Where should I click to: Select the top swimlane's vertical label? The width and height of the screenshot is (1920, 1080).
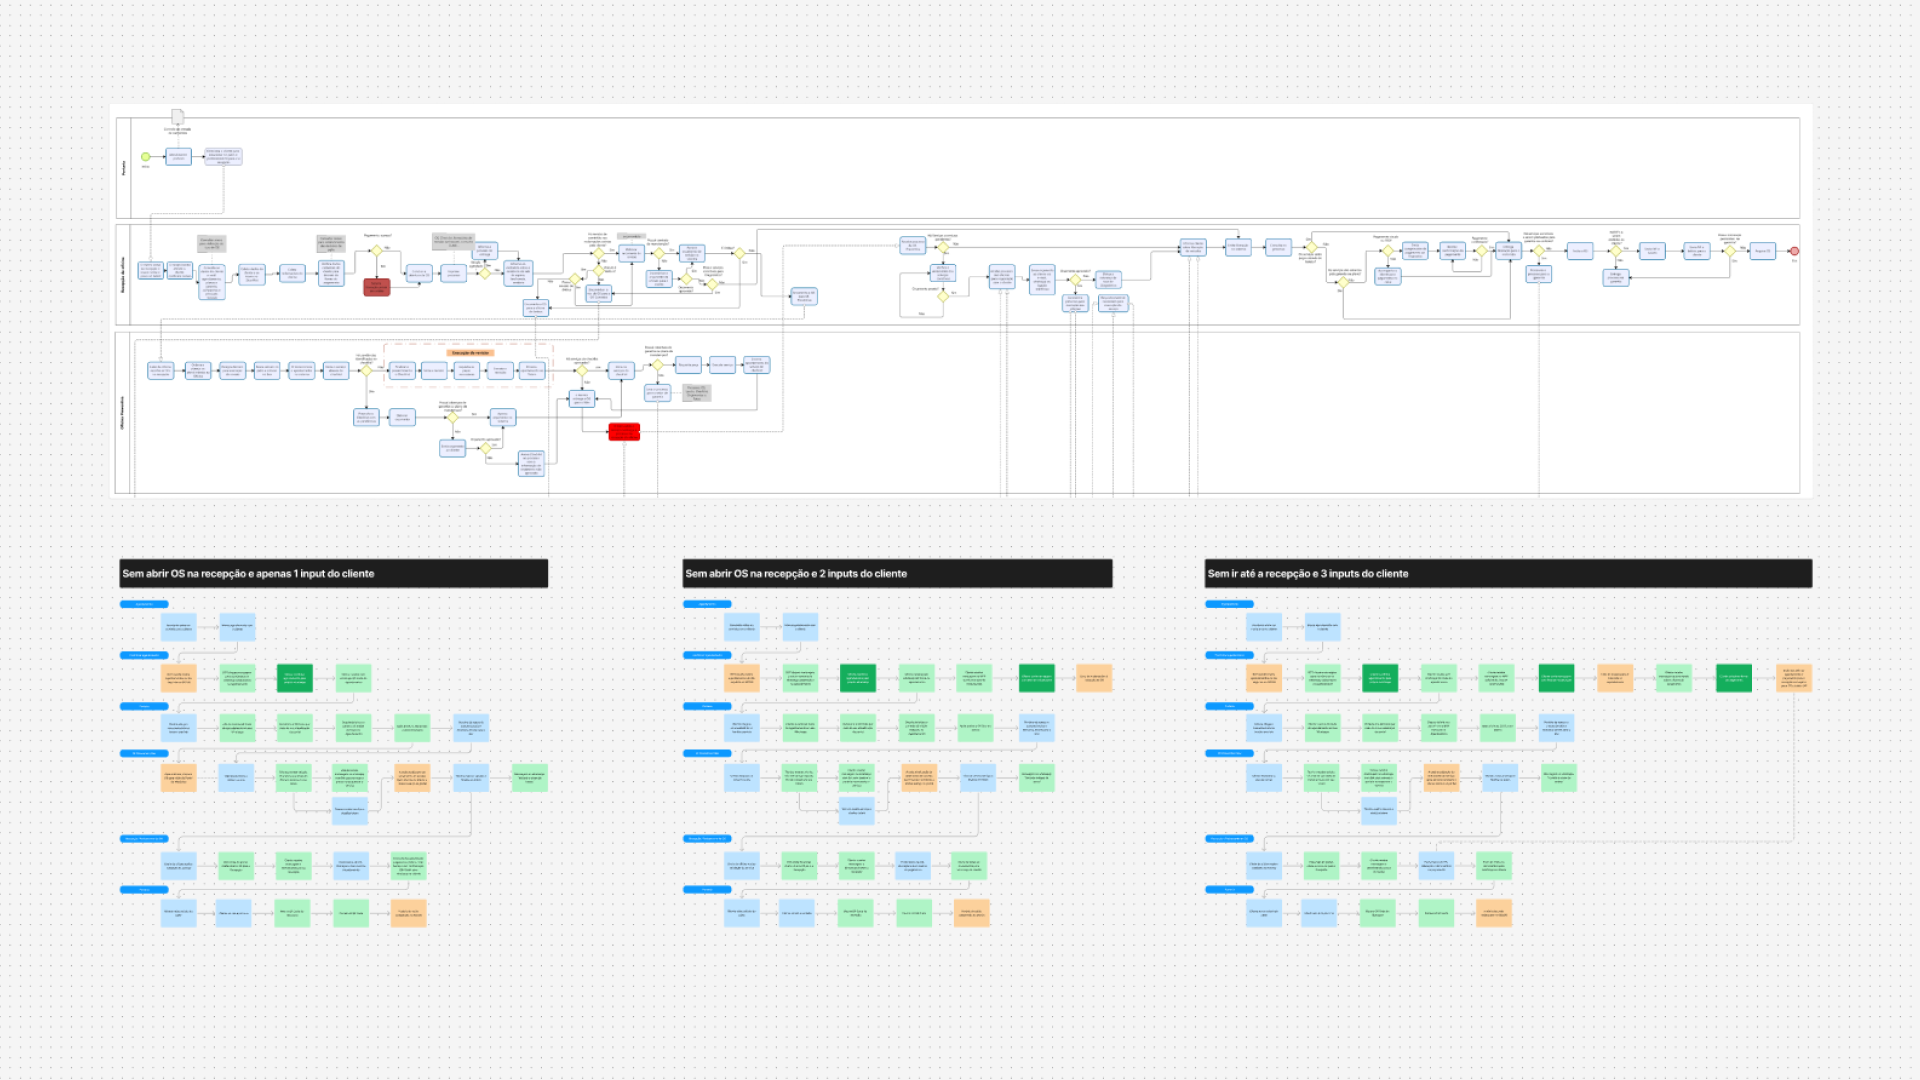(124, 168)
